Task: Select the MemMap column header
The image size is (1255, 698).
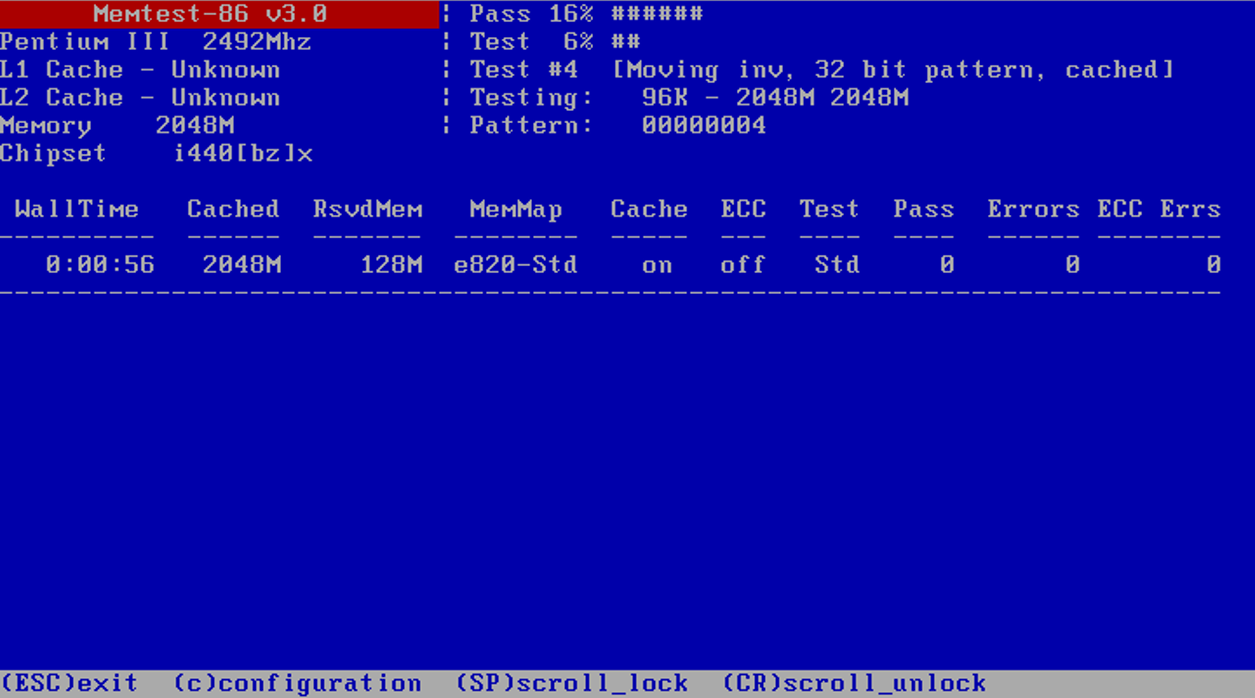Action: pyautogui.click(x=516, y=210)
